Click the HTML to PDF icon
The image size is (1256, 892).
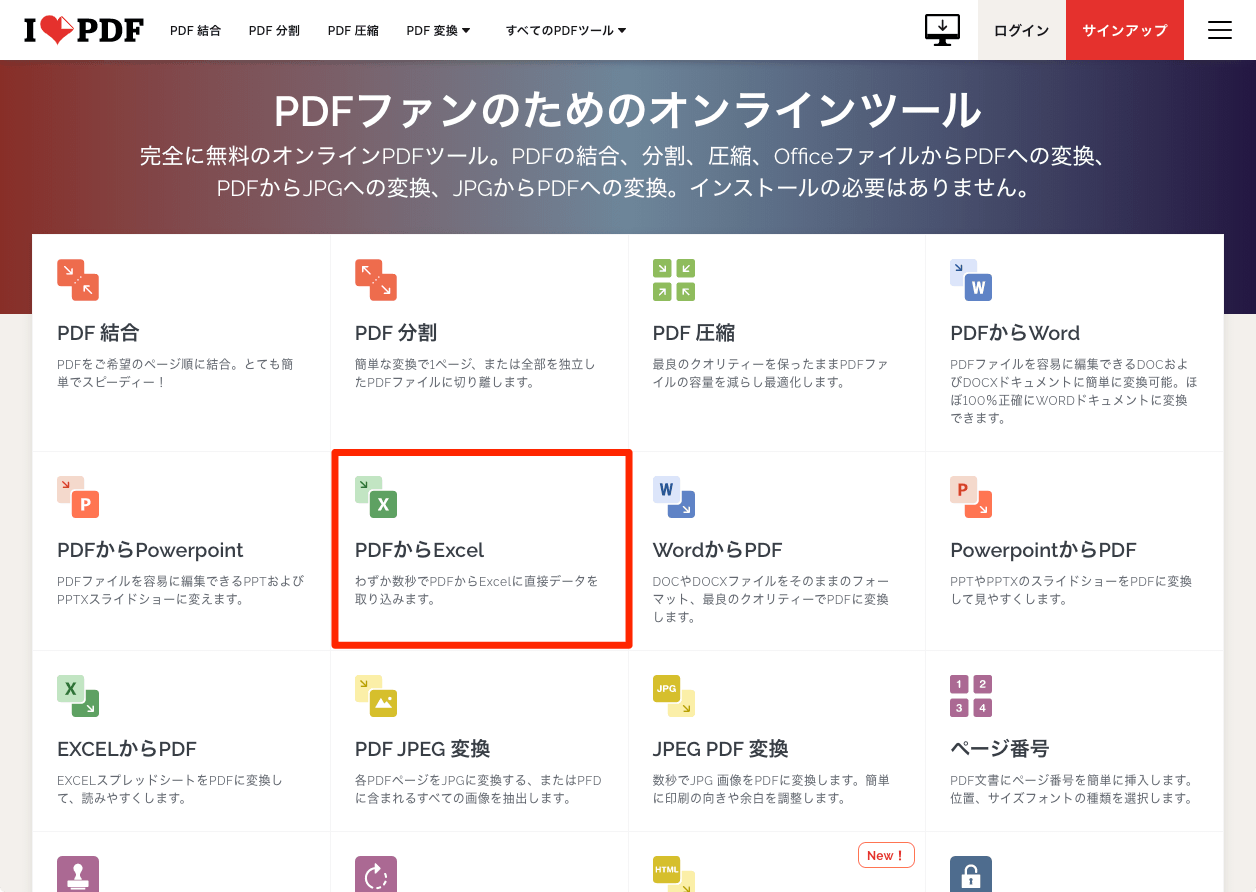[x=674, y=874]
